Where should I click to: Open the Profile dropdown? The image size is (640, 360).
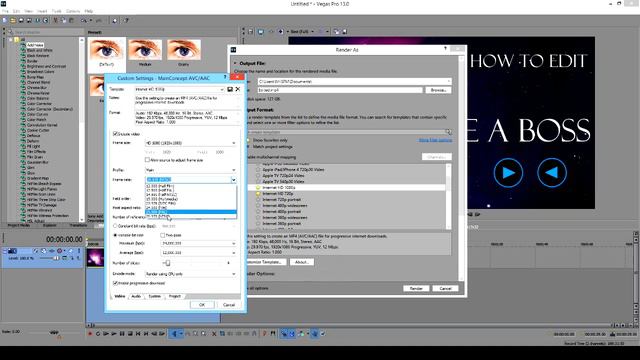tap(233, 170)
